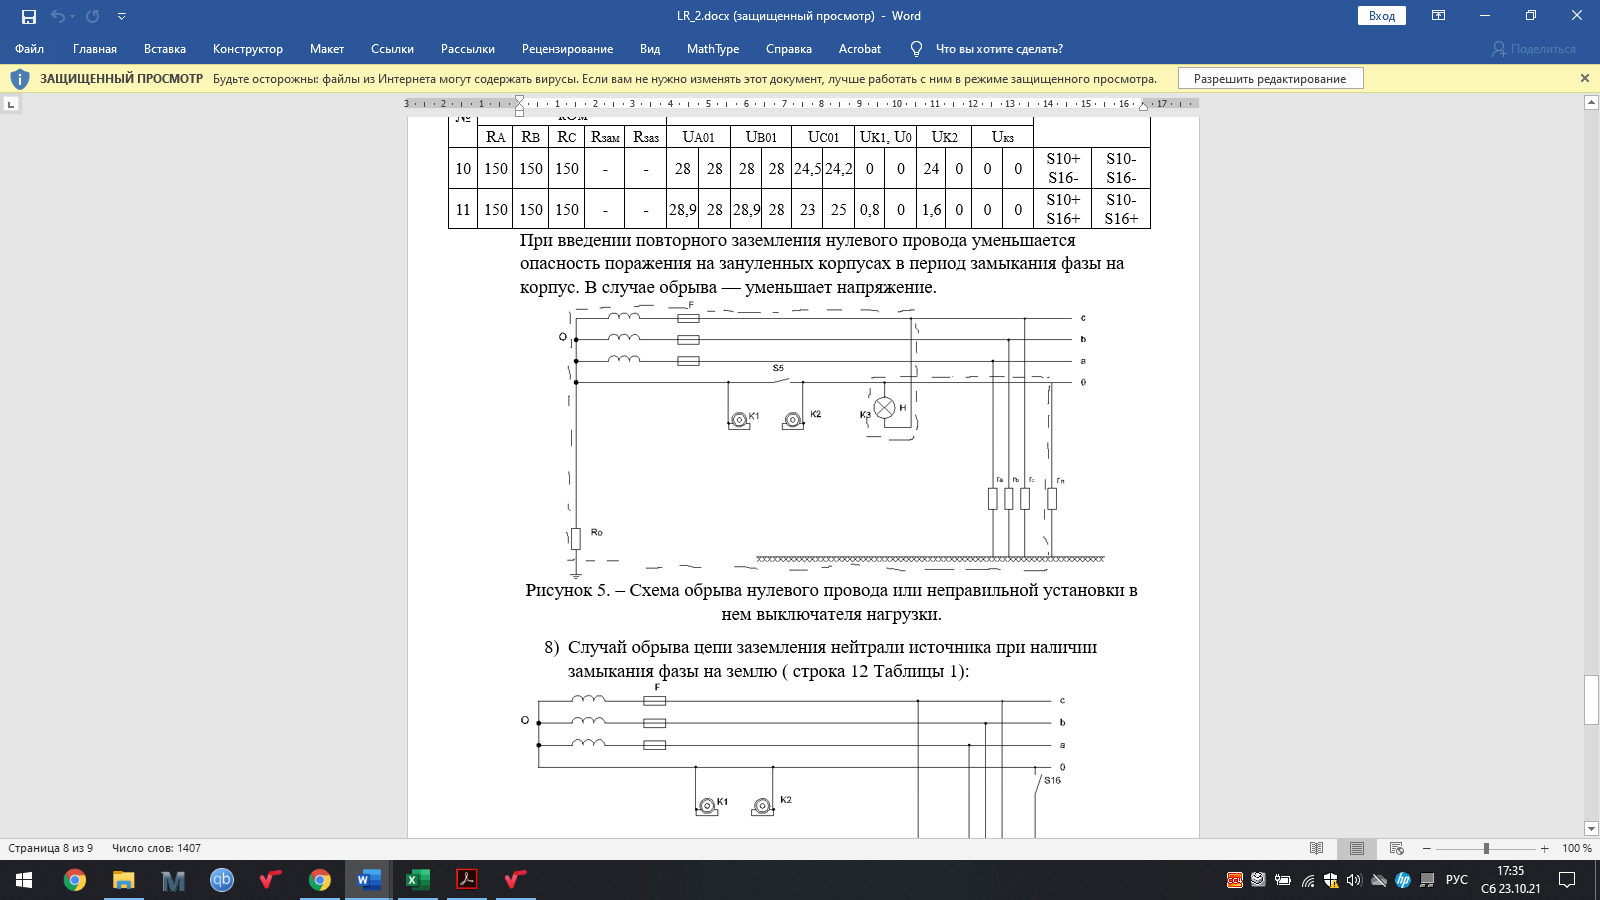Viewport: 1600px width, 900px height.
Task: Open the notification center icon
Action: coord(1568,880)
